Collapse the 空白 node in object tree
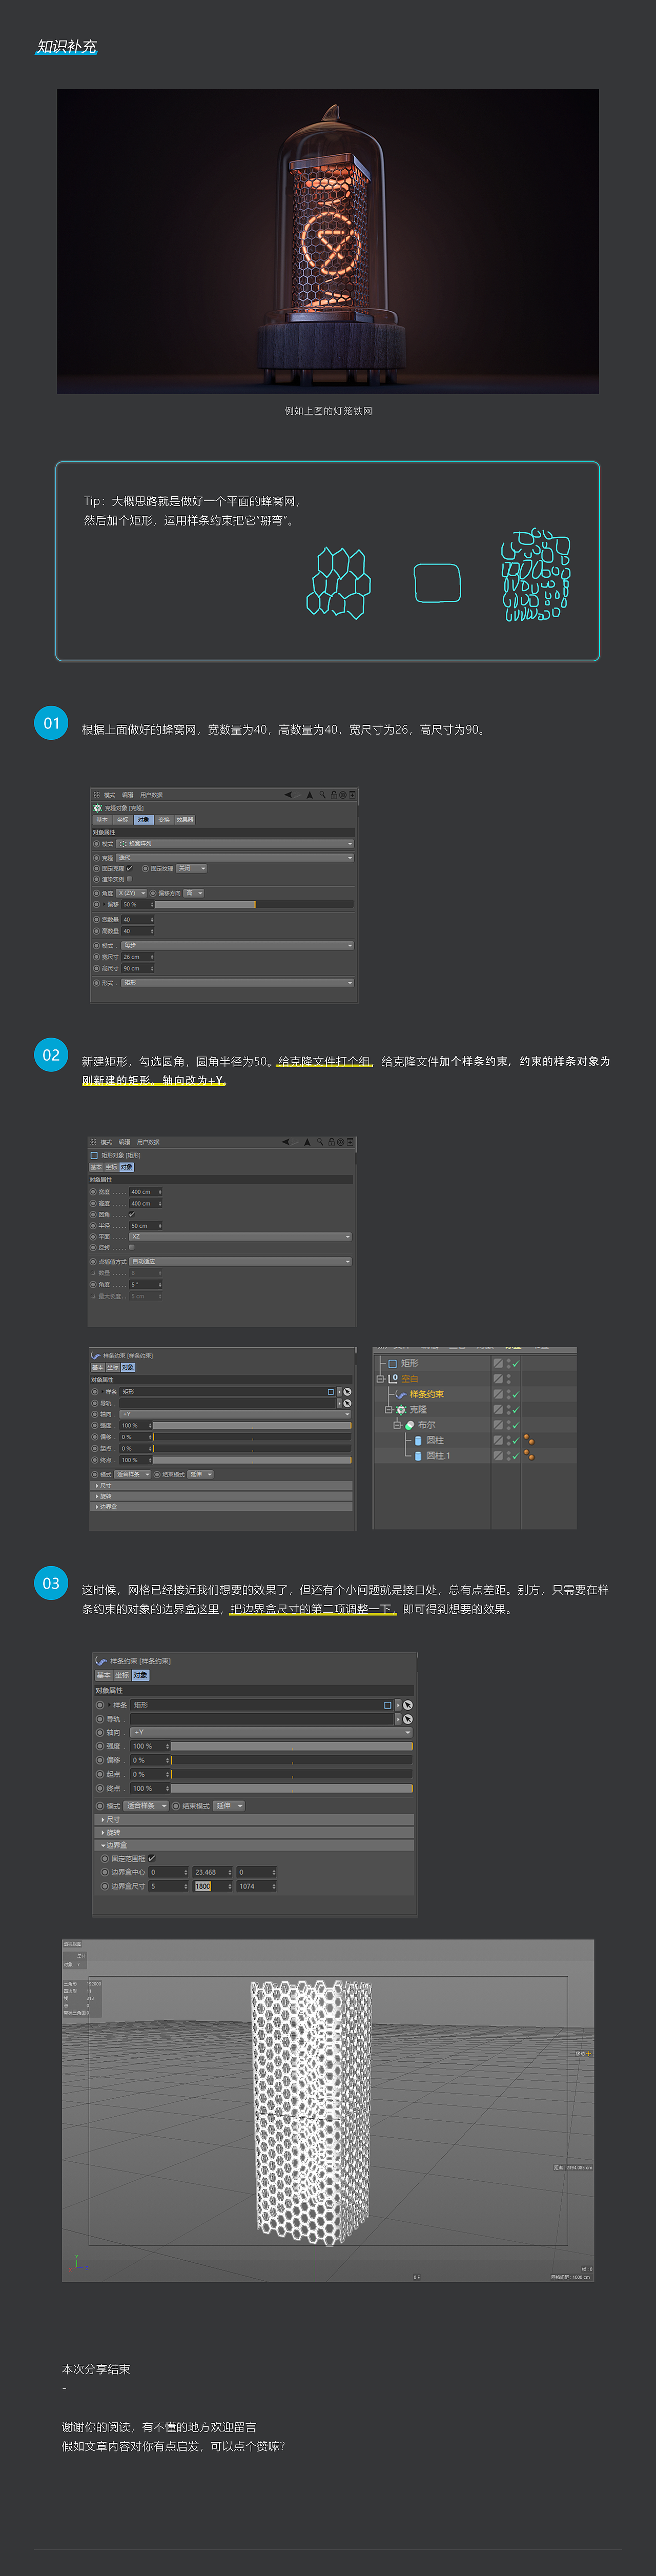 (x=380, y=1379)
